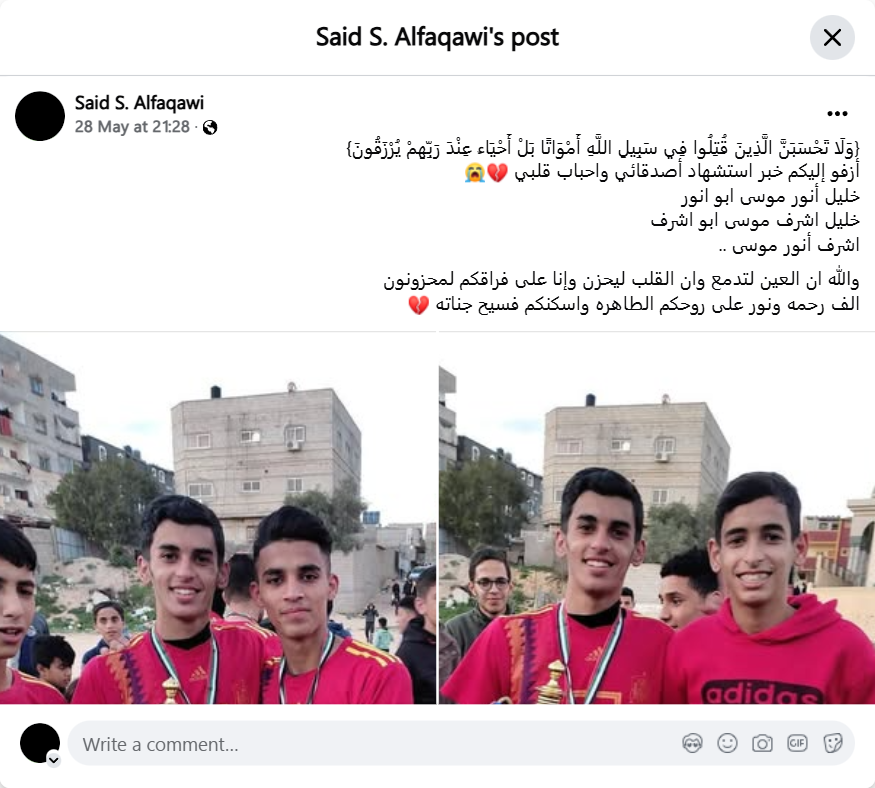Expand the commenter identity chevron dropdown
This screenshot has height=788, width=875.
[54, 760]
